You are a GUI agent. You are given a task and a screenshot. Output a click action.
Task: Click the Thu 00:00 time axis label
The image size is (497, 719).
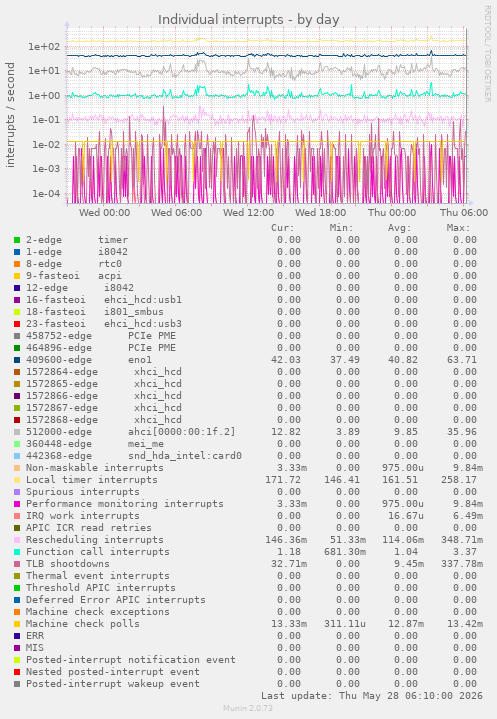pyautogui.click(x=392, y=213)
